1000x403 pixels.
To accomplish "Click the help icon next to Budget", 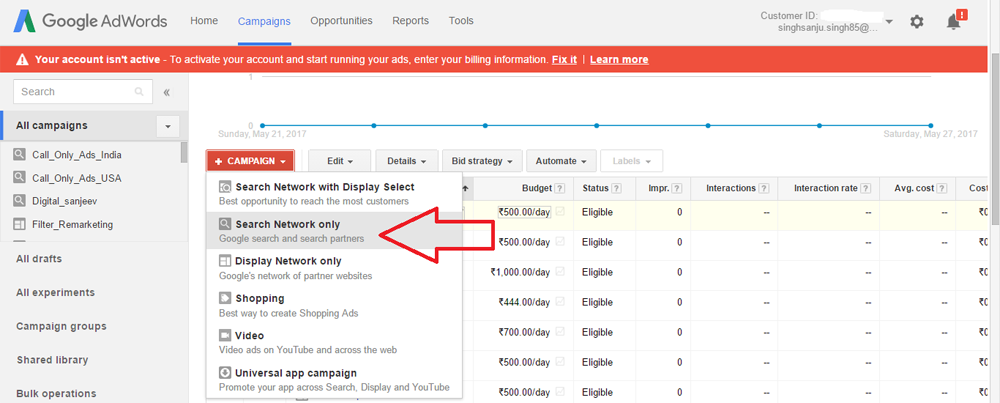I will pos(559,189).
